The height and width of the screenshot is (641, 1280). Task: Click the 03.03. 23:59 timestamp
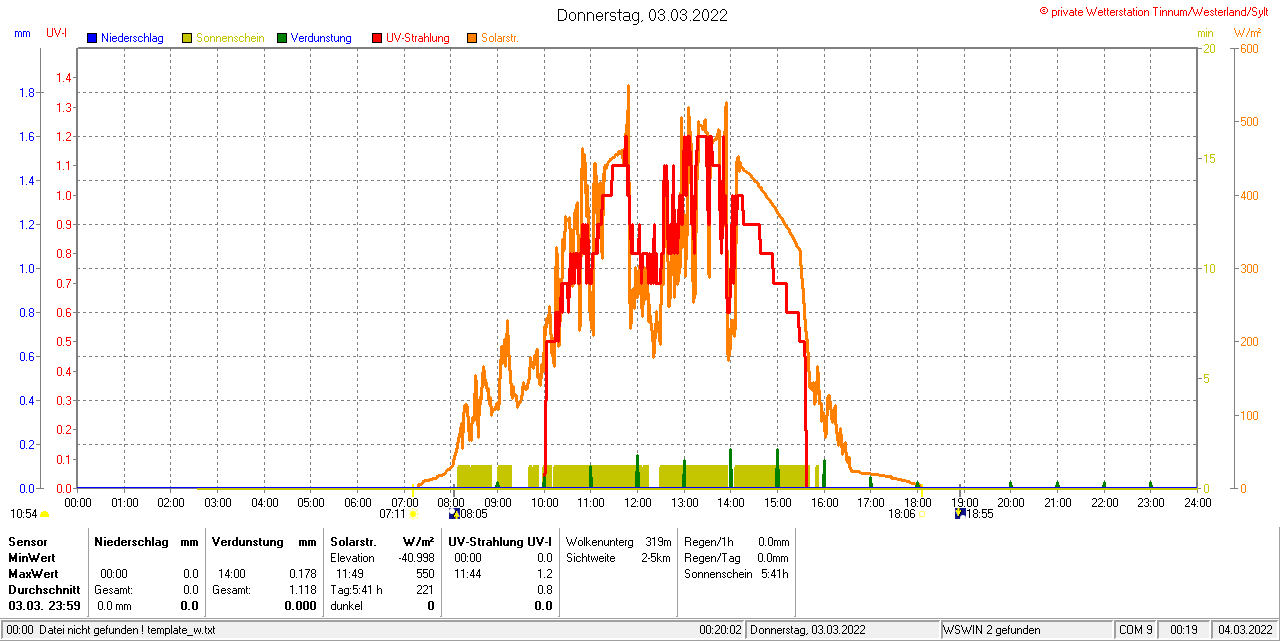[44, 606]
